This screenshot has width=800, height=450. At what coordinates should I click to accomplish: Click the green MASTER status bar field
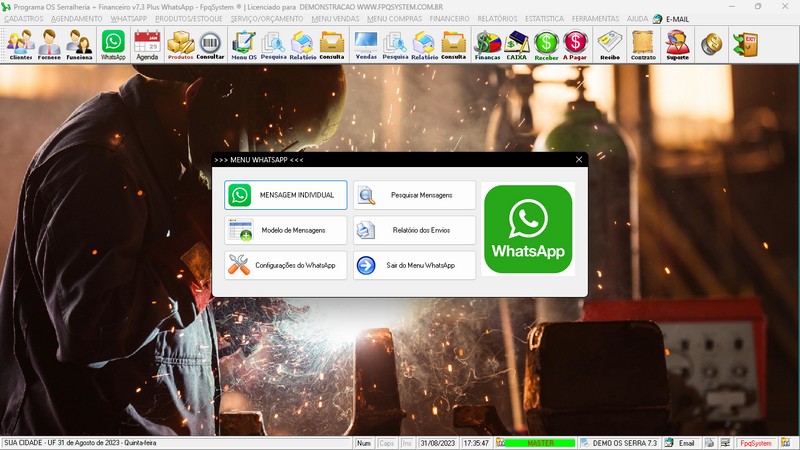point(540,443)
